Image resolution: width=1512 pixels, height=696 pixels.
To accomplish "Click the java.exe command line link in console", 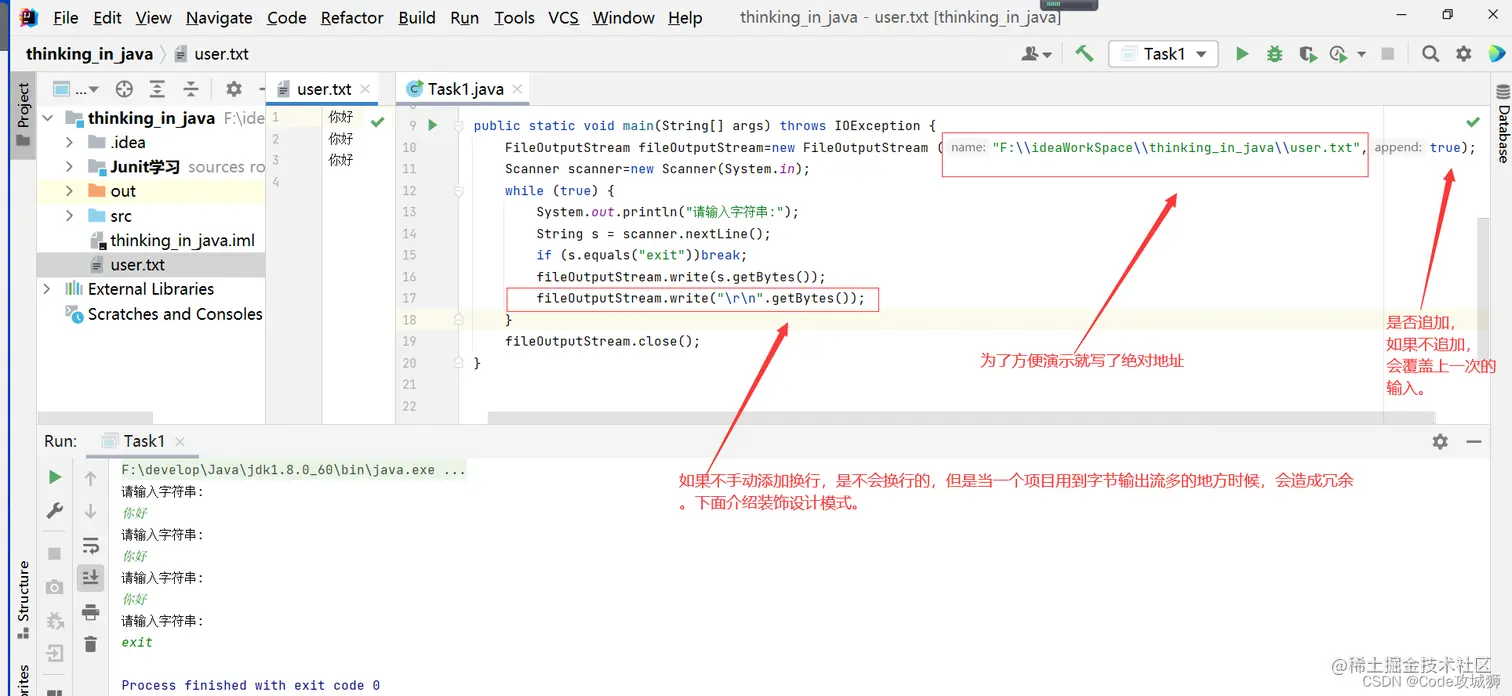I will [293, 470].
